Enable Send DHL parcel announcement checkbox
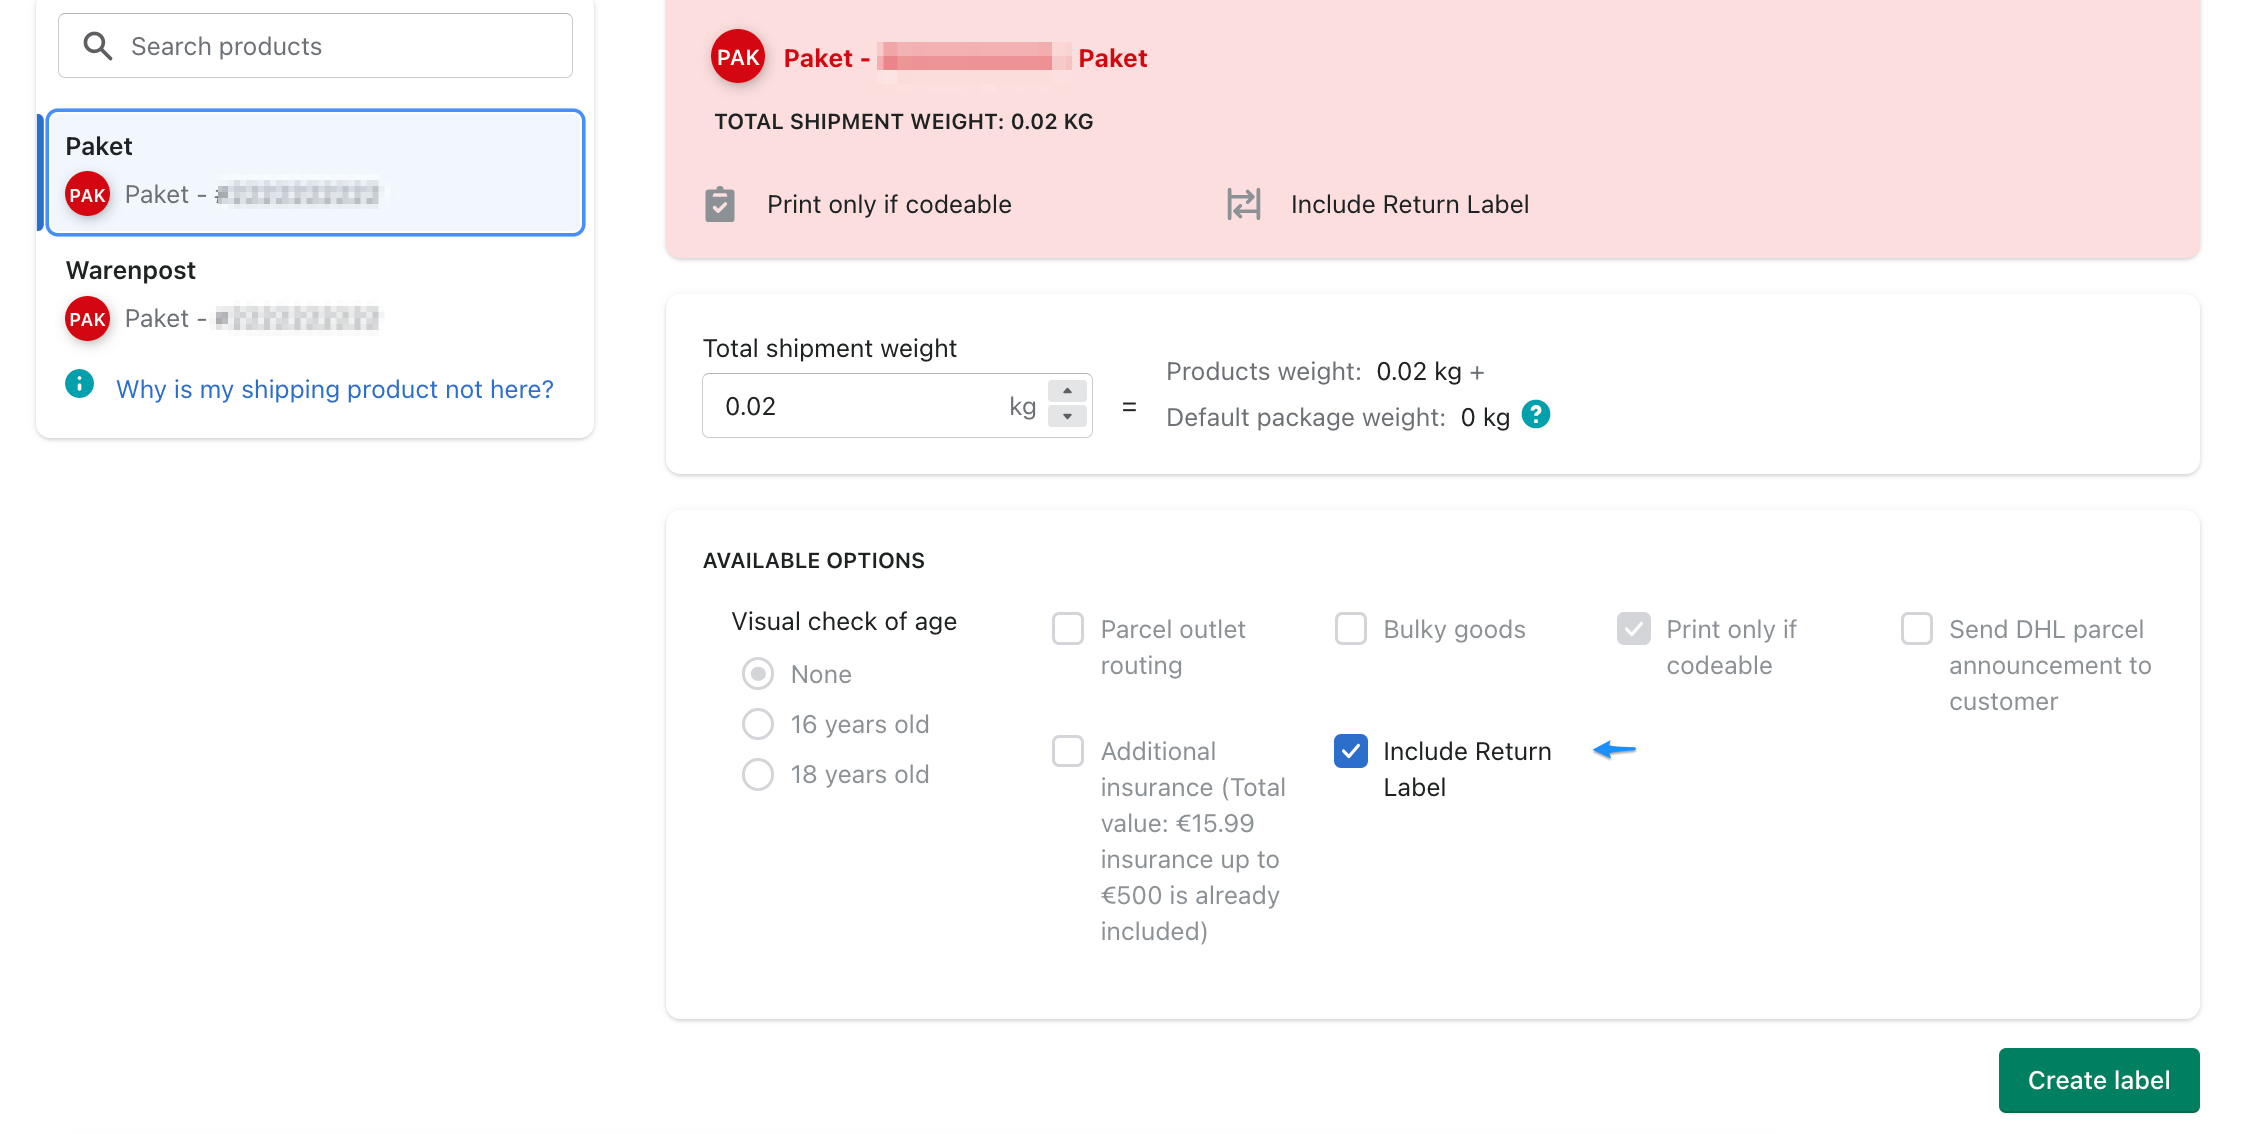2258x1134 pixels. click(1917, 629)
